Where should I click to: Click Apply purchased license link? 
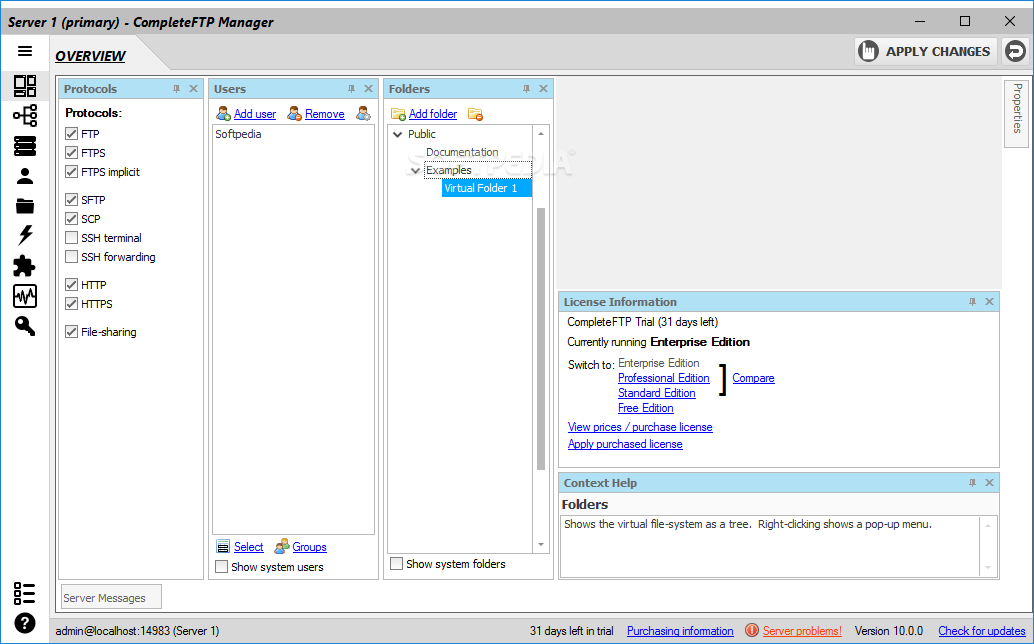(625, 444)
